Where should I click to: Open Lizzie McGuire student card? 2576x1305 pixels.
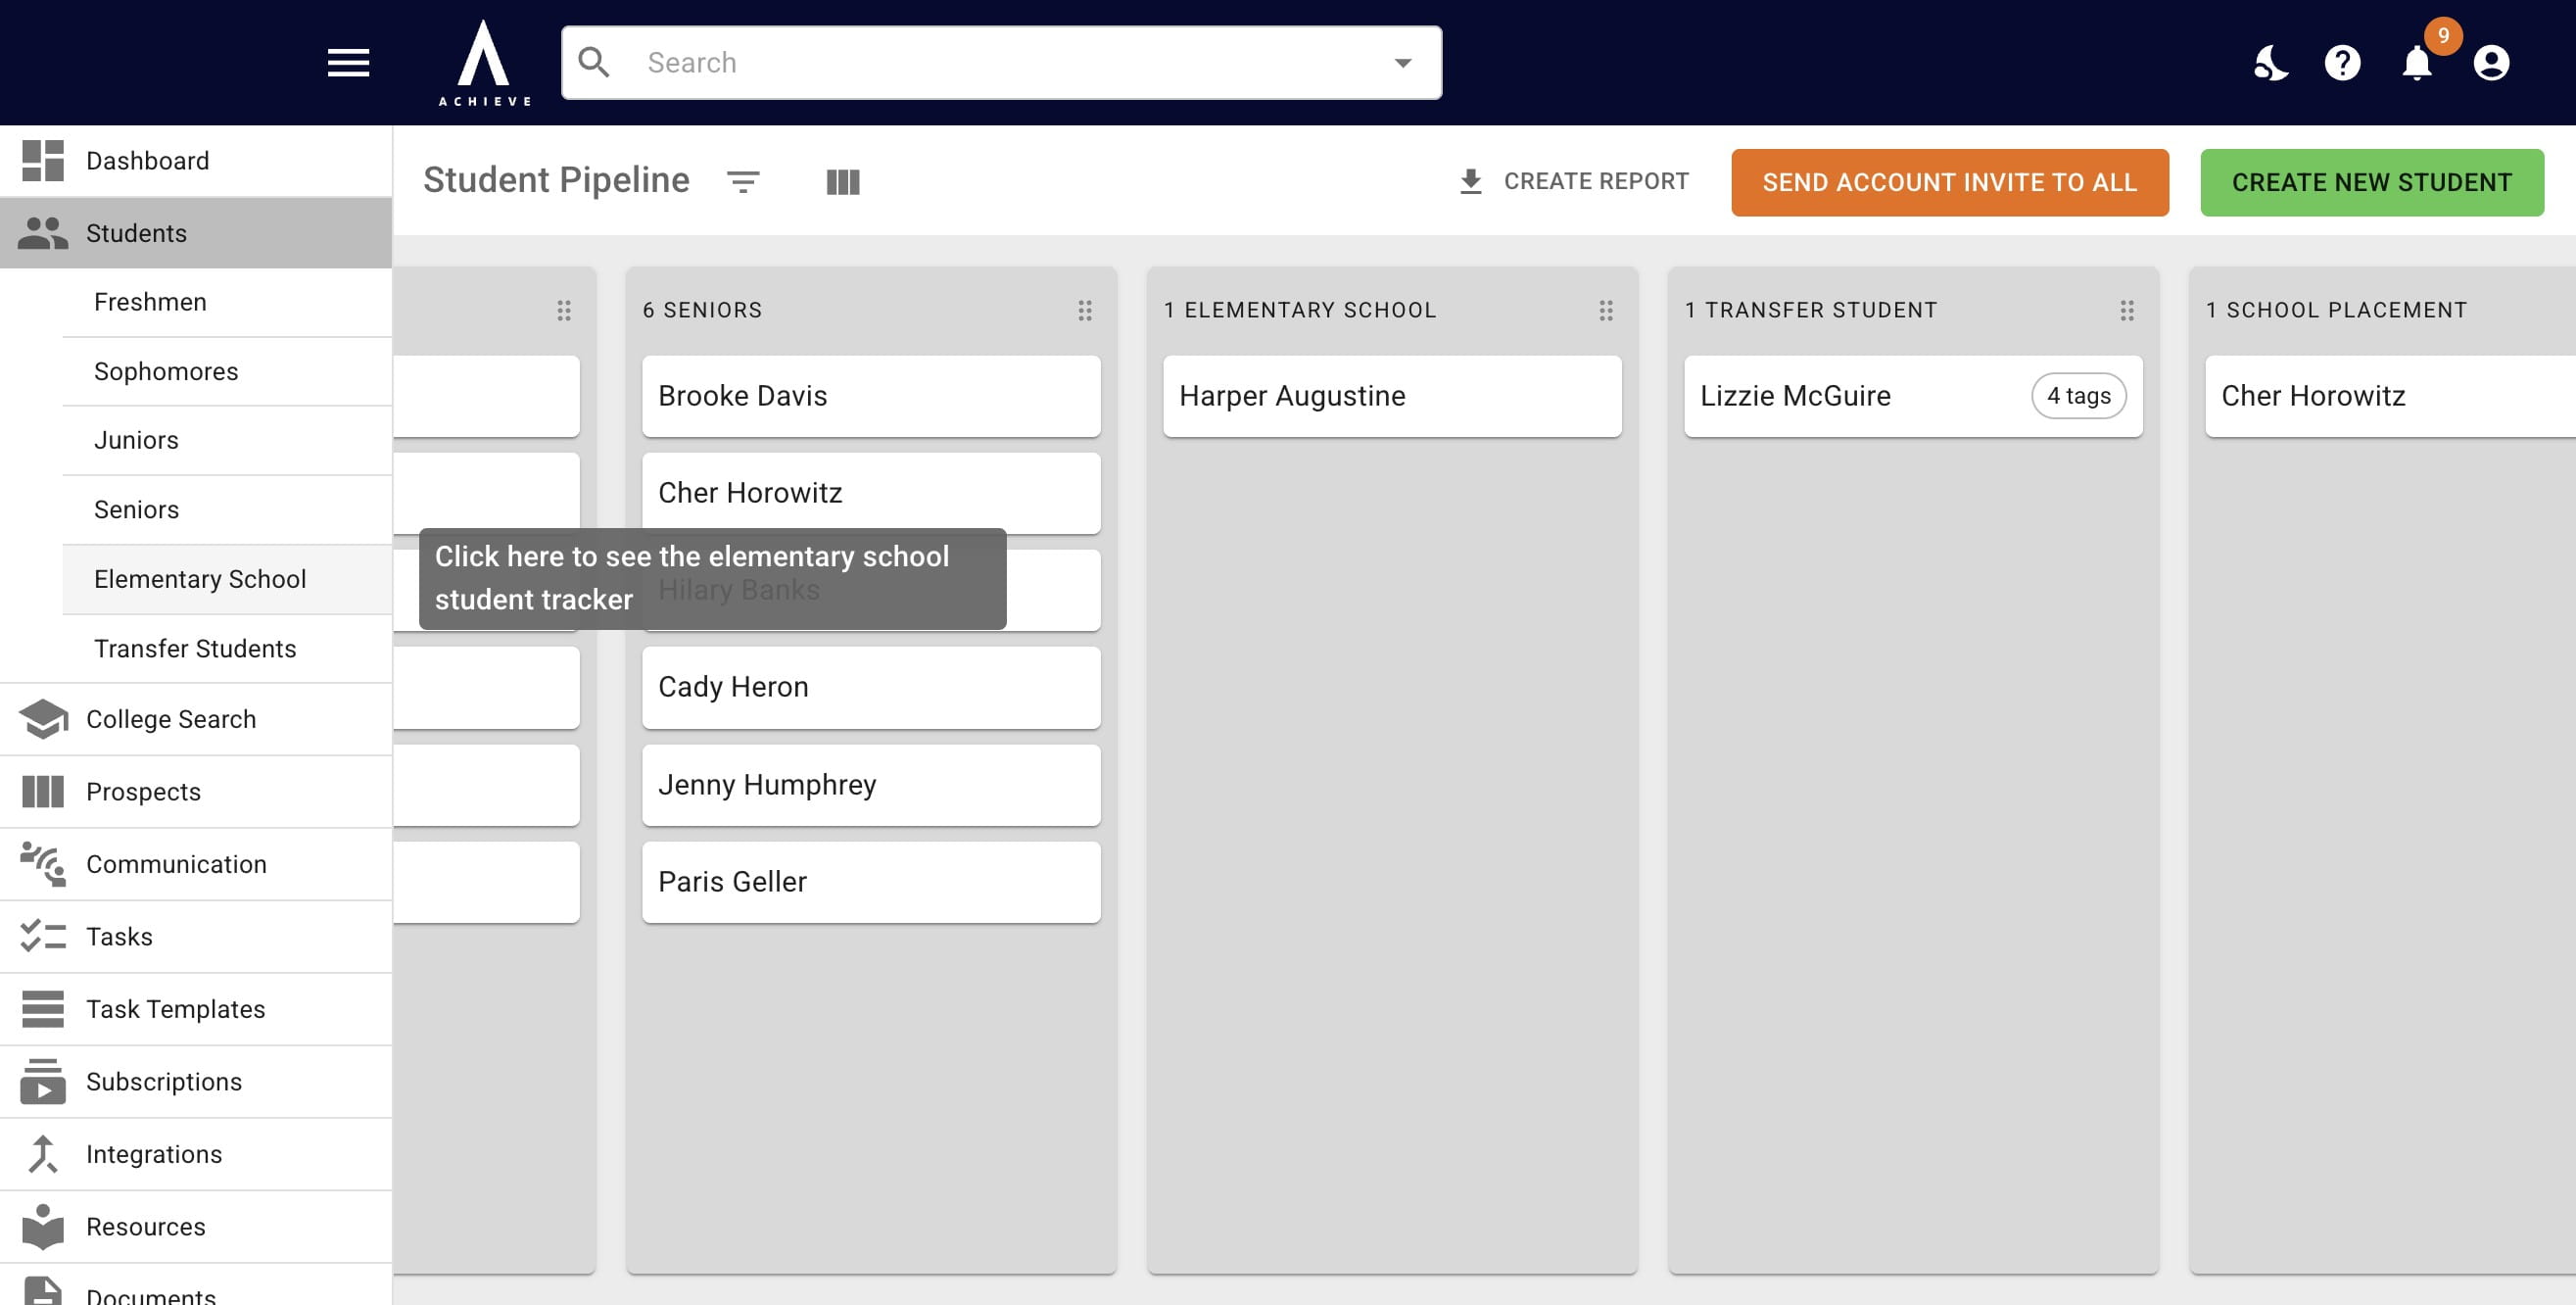[1913, 396]
